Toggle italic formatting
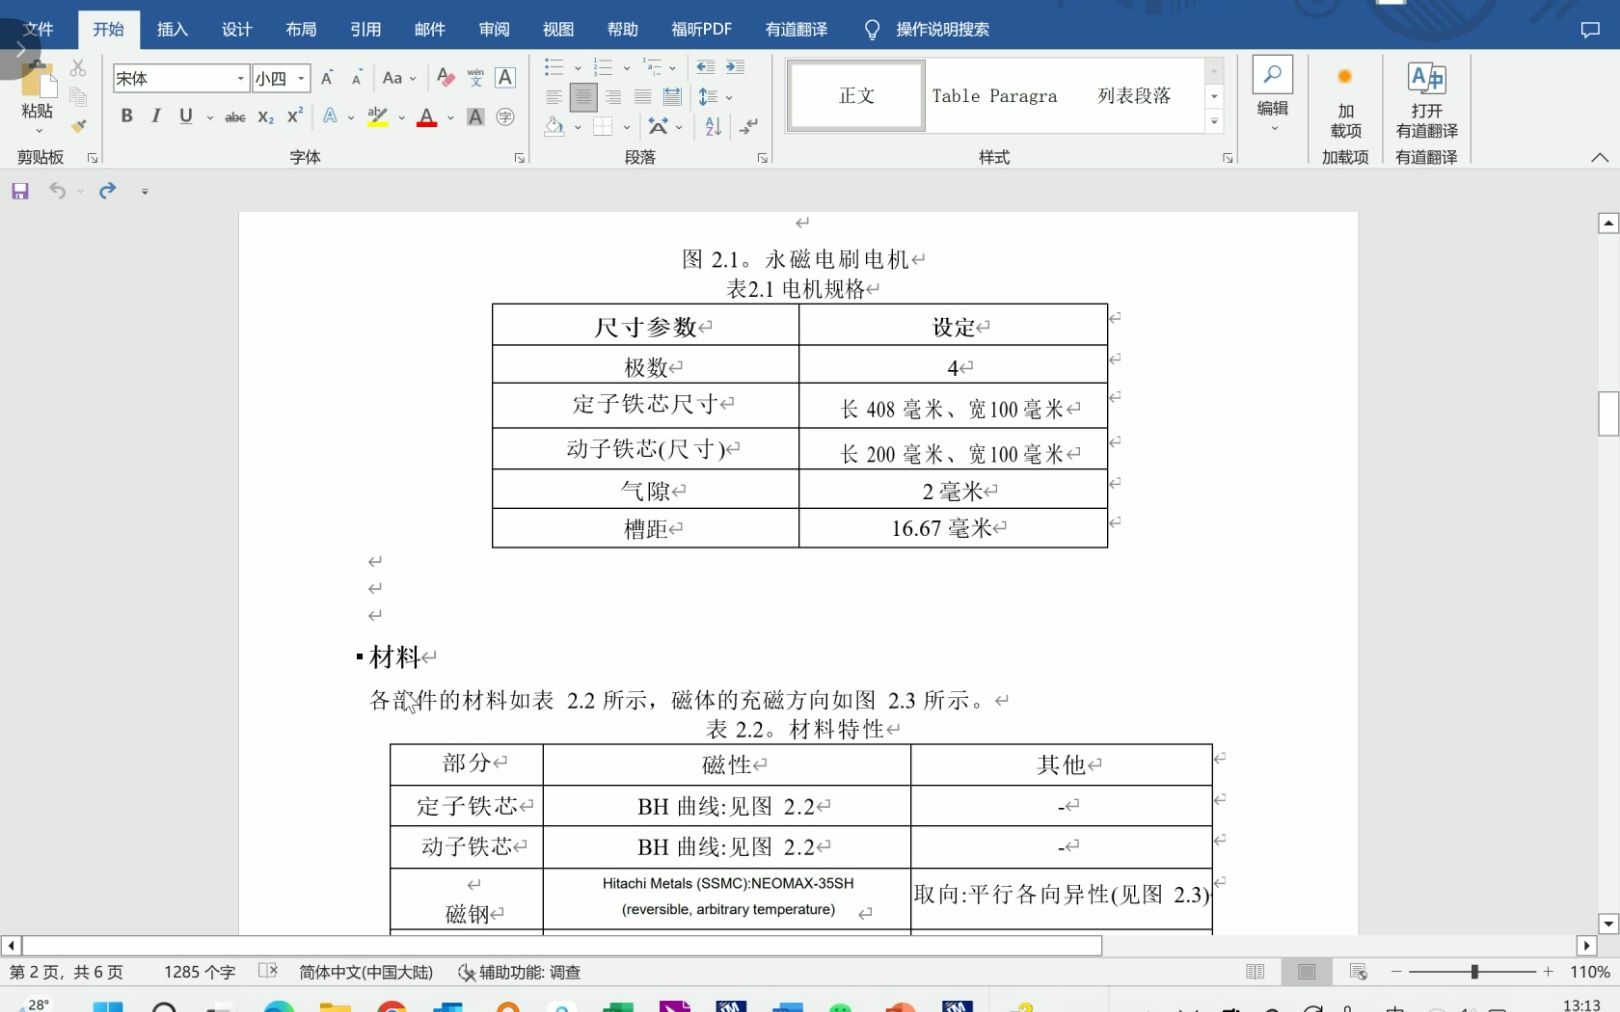Screen dimensions: 1620x1012 (x=156, y=117)
